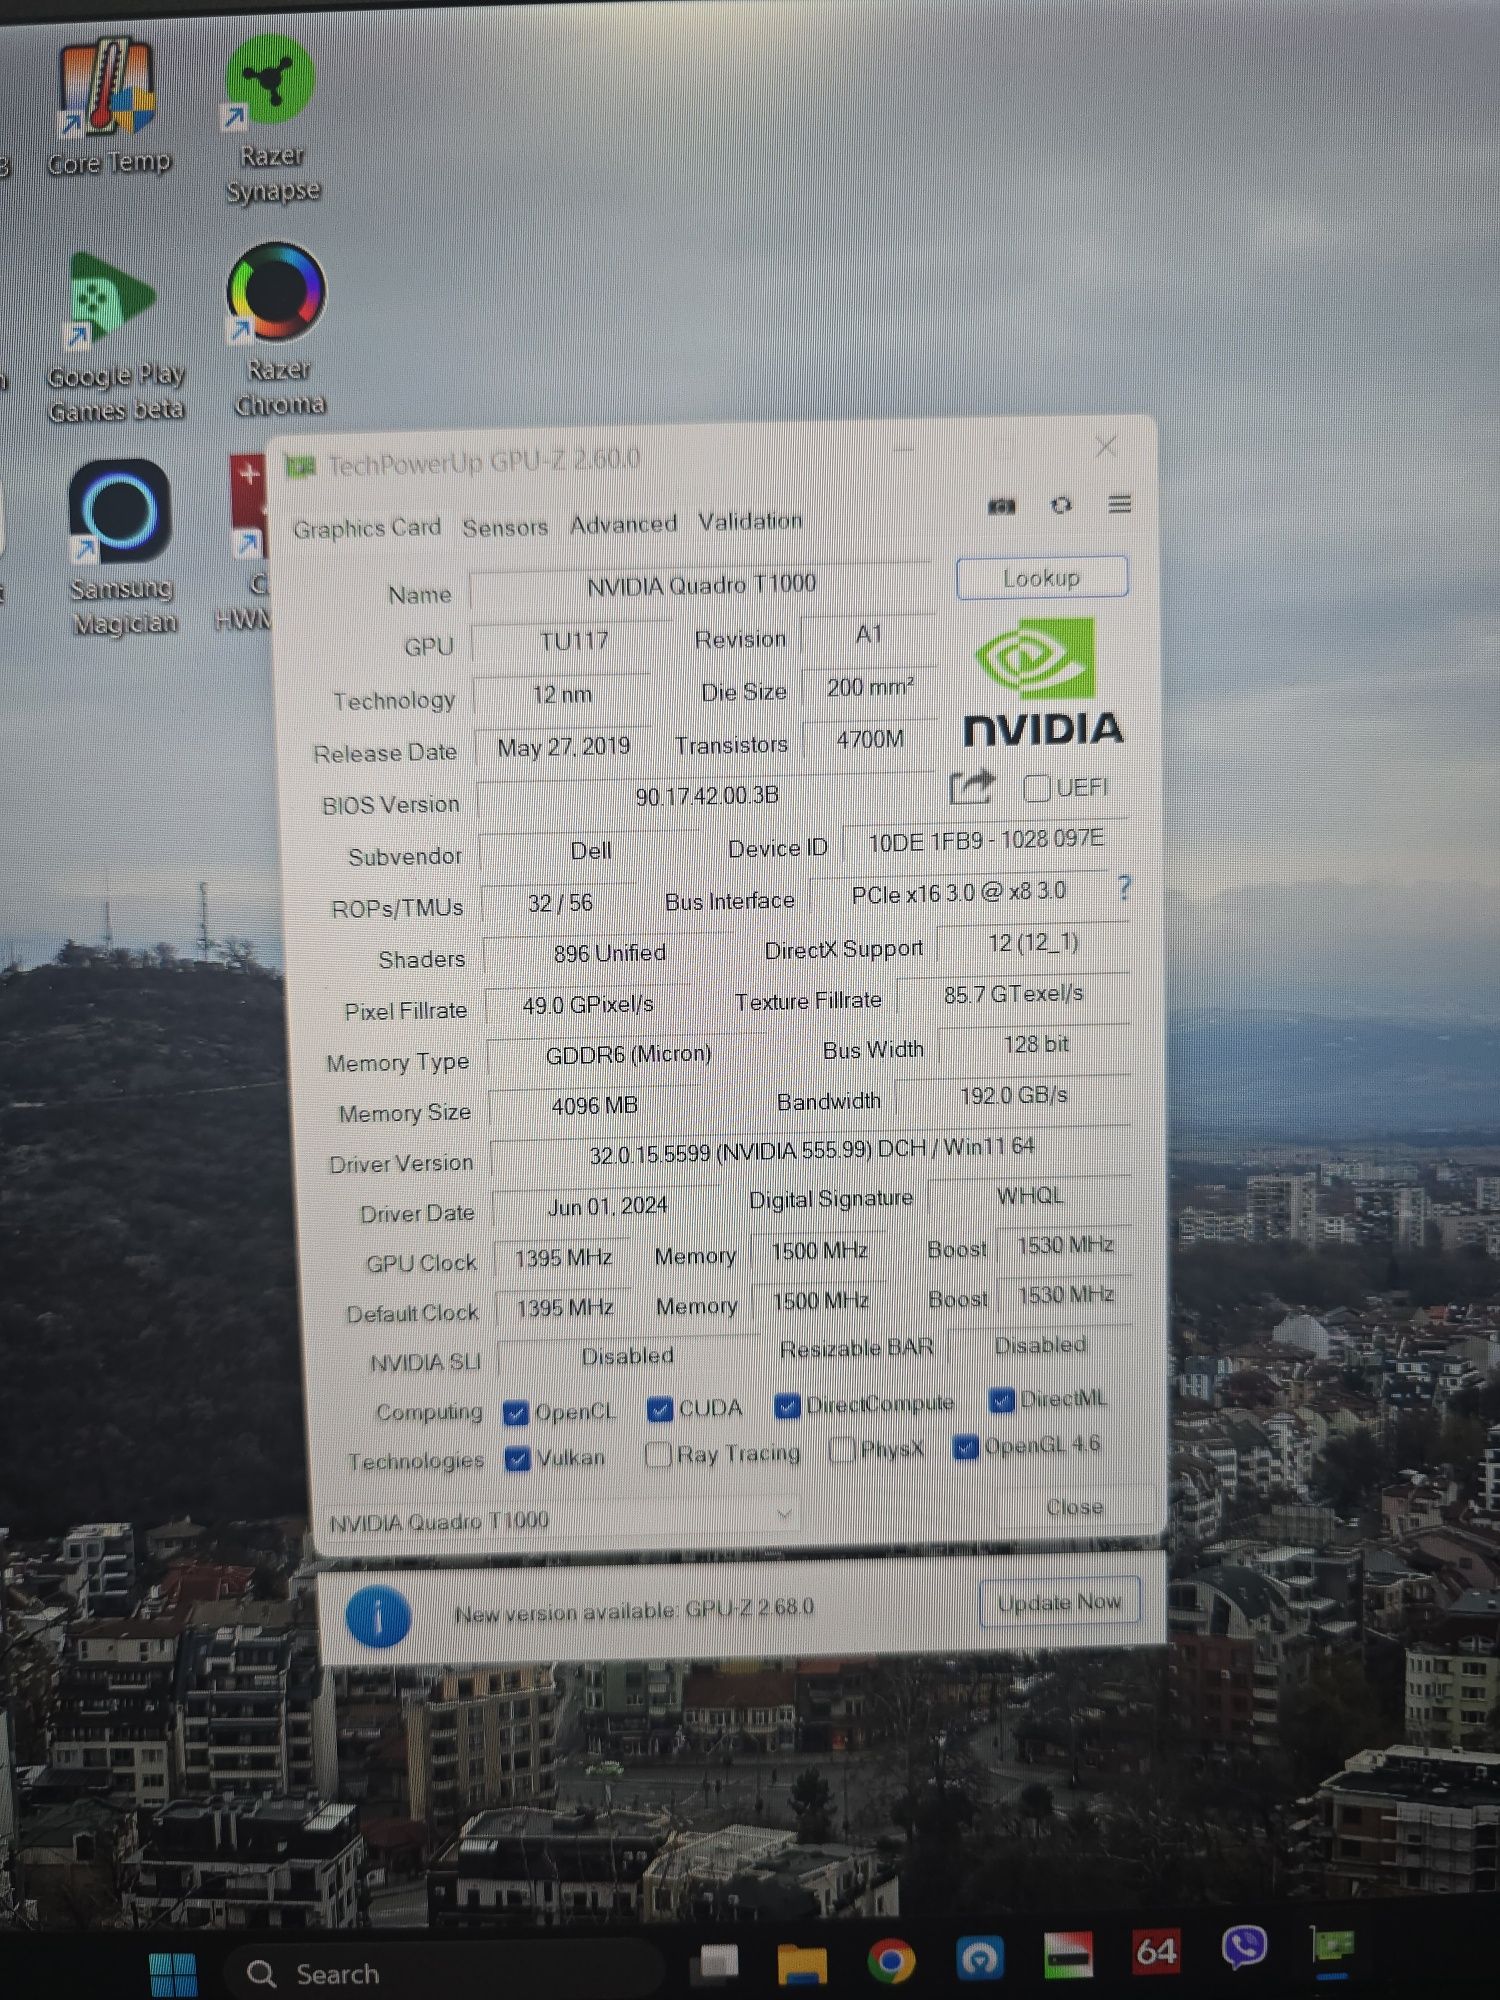Toggle the DirectCompute checkbox
This screenshot has width=1500, height=2000.
click(787, 1406)
